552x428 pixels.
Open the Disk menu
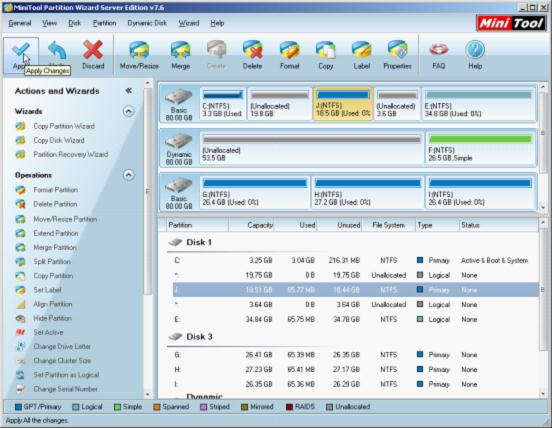(x=74, y=23)
